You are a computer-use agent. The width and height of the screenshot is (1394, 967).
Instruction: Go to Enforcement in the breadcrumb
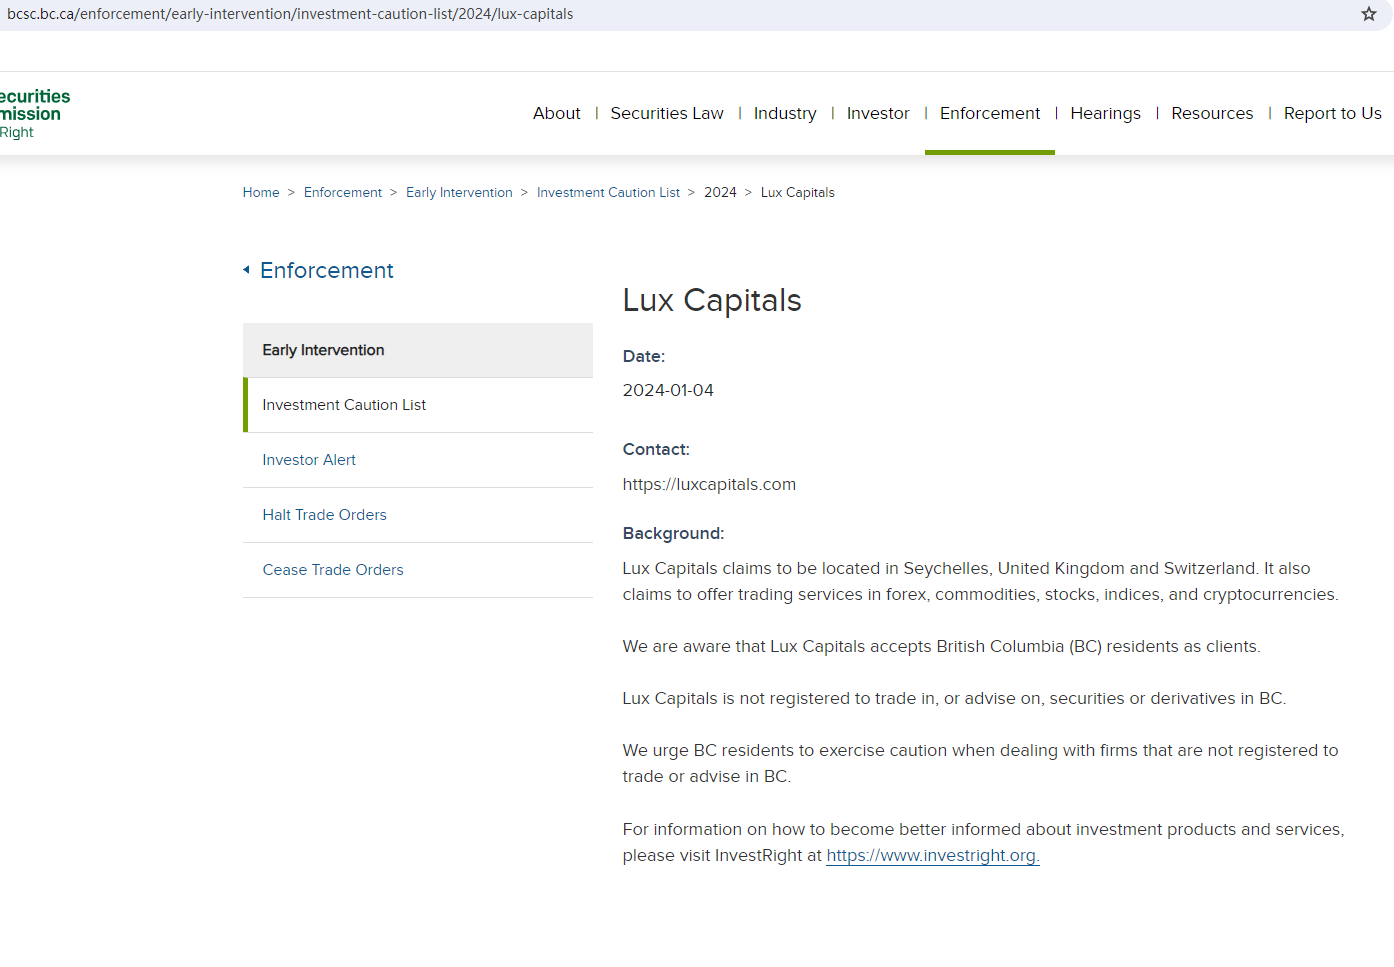tap(343, 192)
